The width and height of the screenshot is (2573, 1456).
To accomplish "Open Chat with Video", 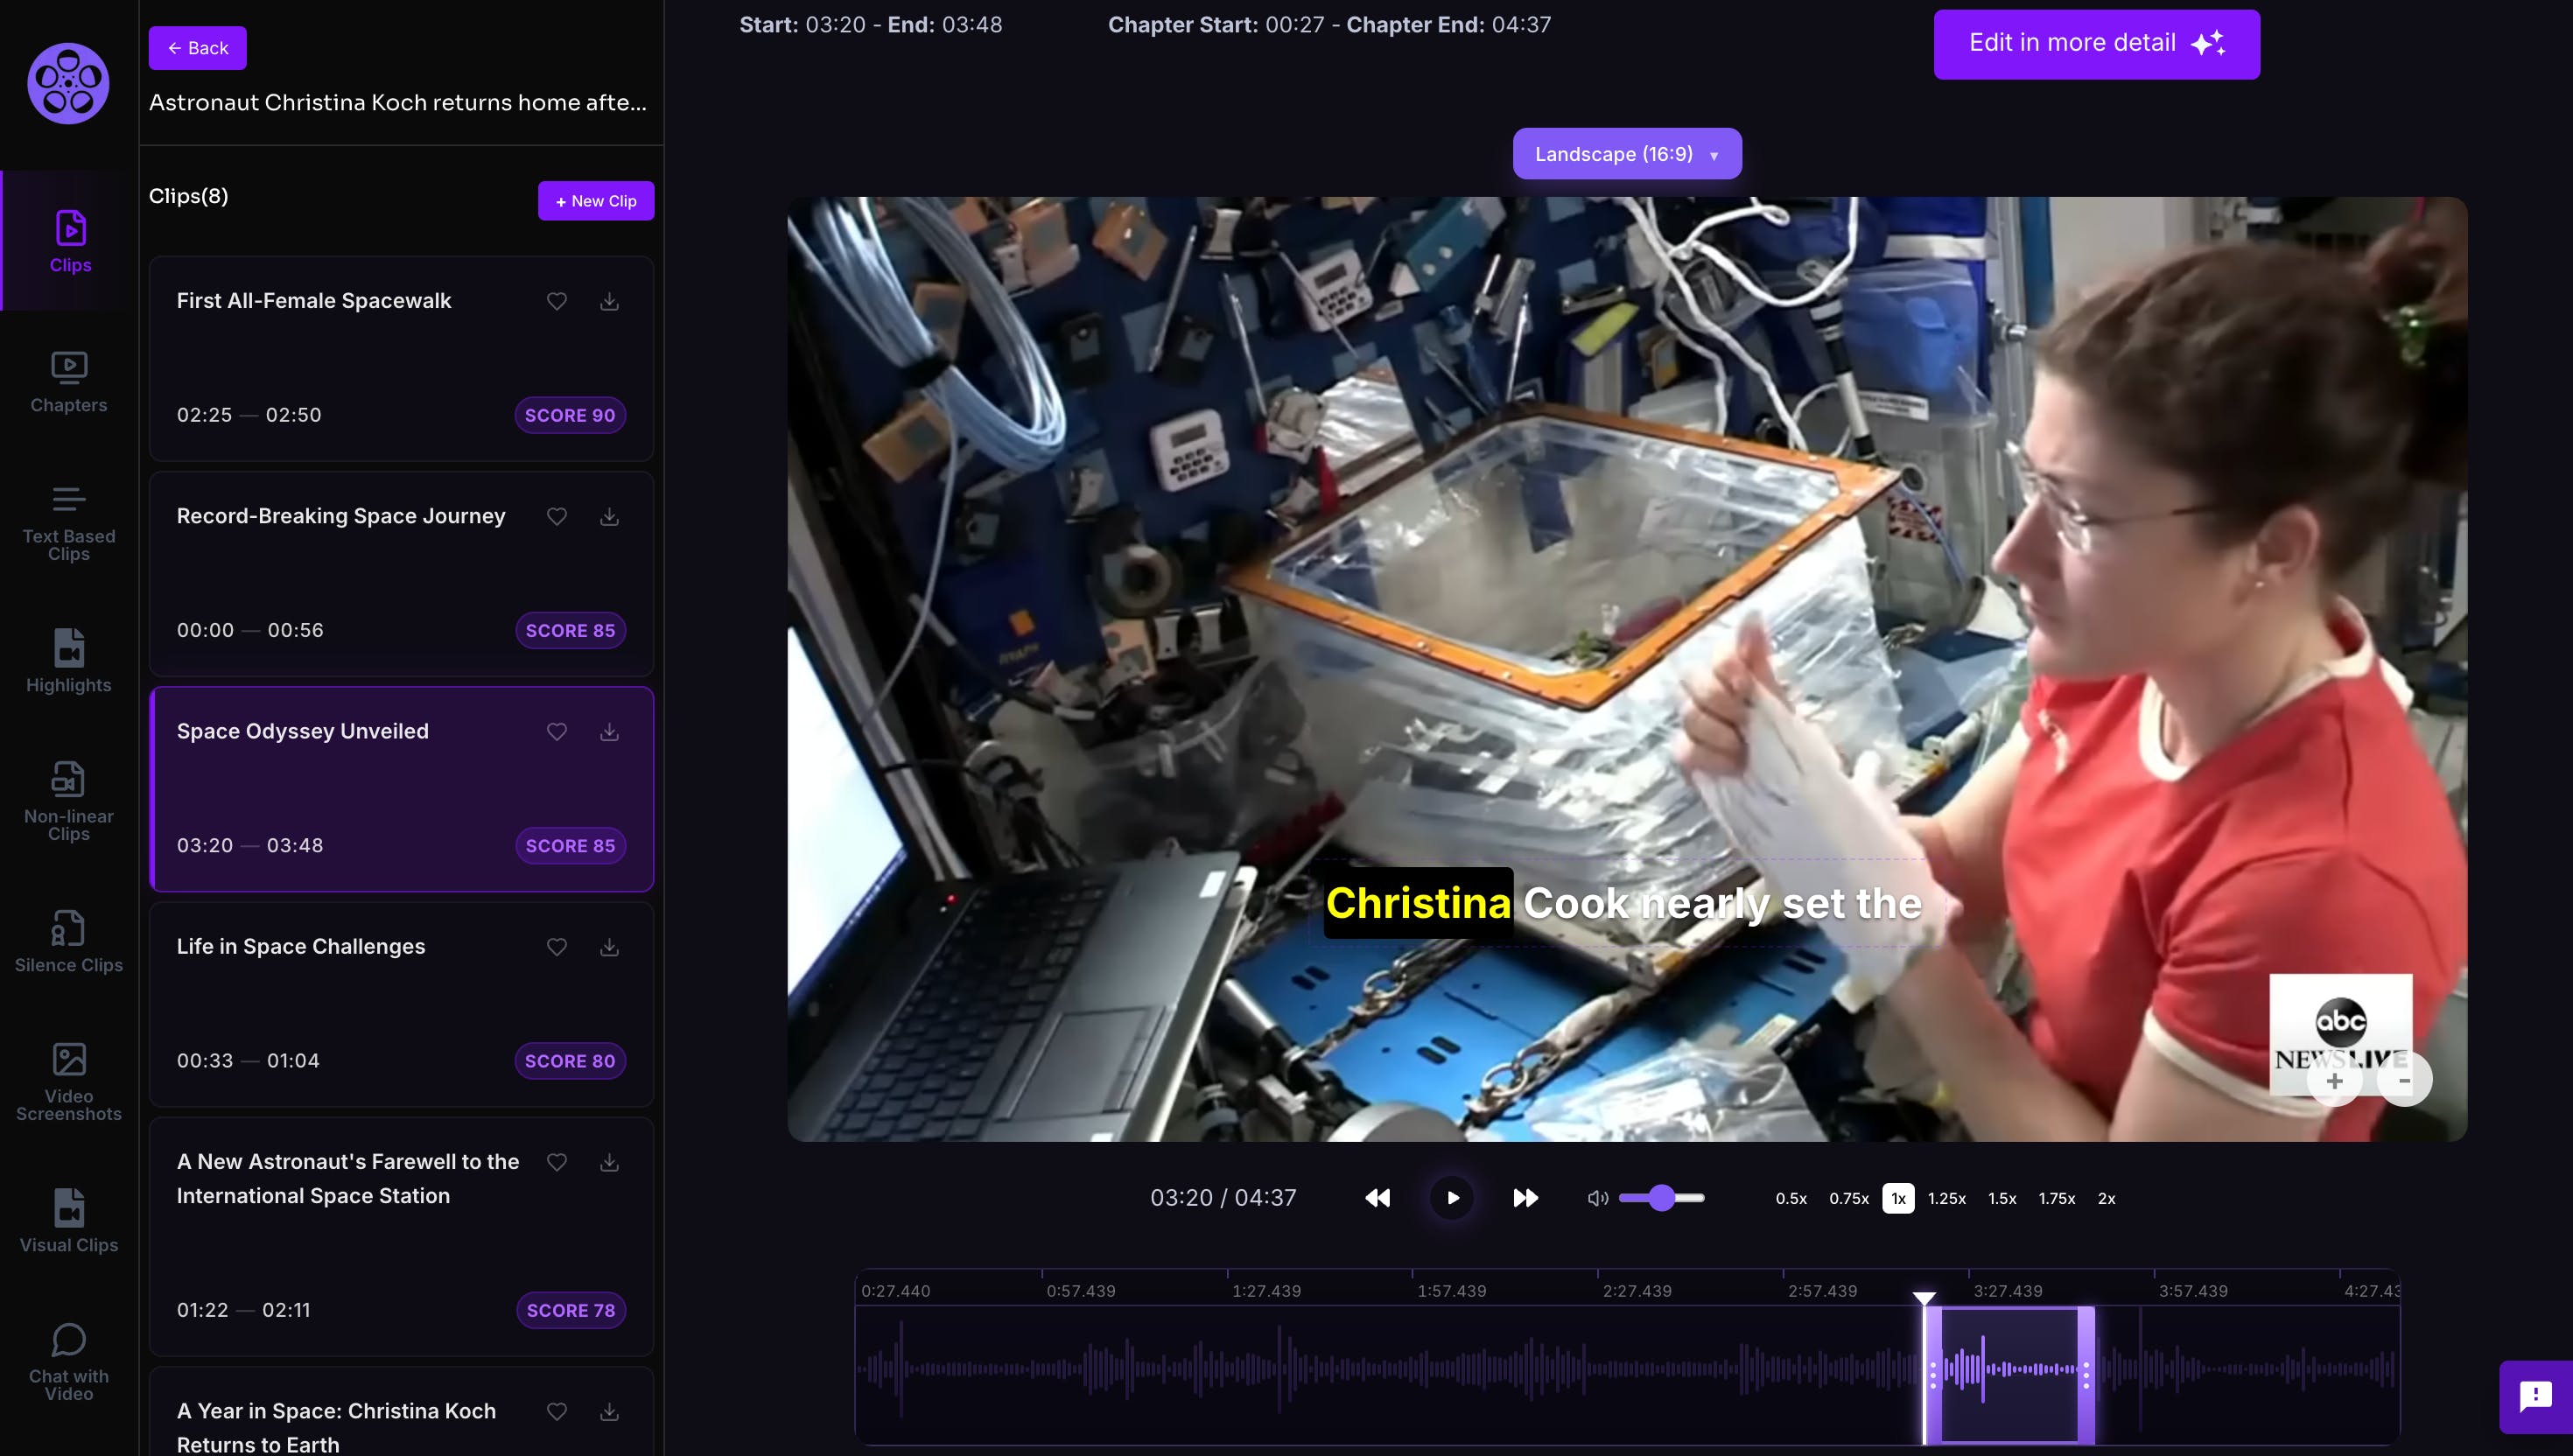I will (68, 1361).
